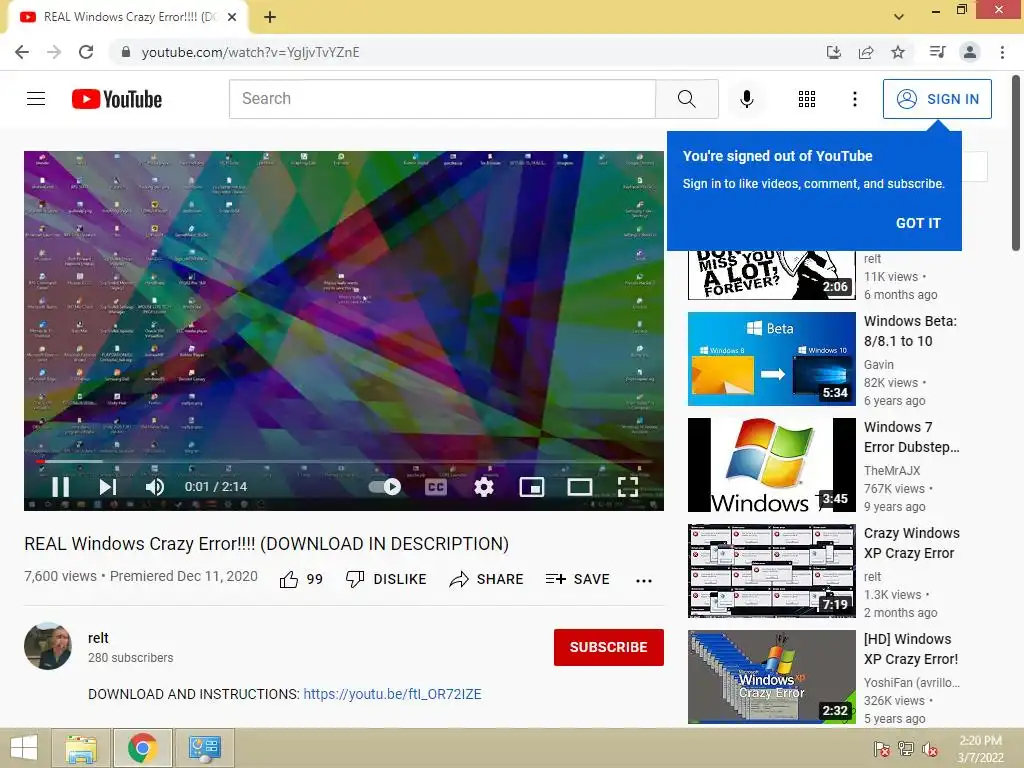Enable theater mode
Viewport: 1024px width, 768px height.
579,487
